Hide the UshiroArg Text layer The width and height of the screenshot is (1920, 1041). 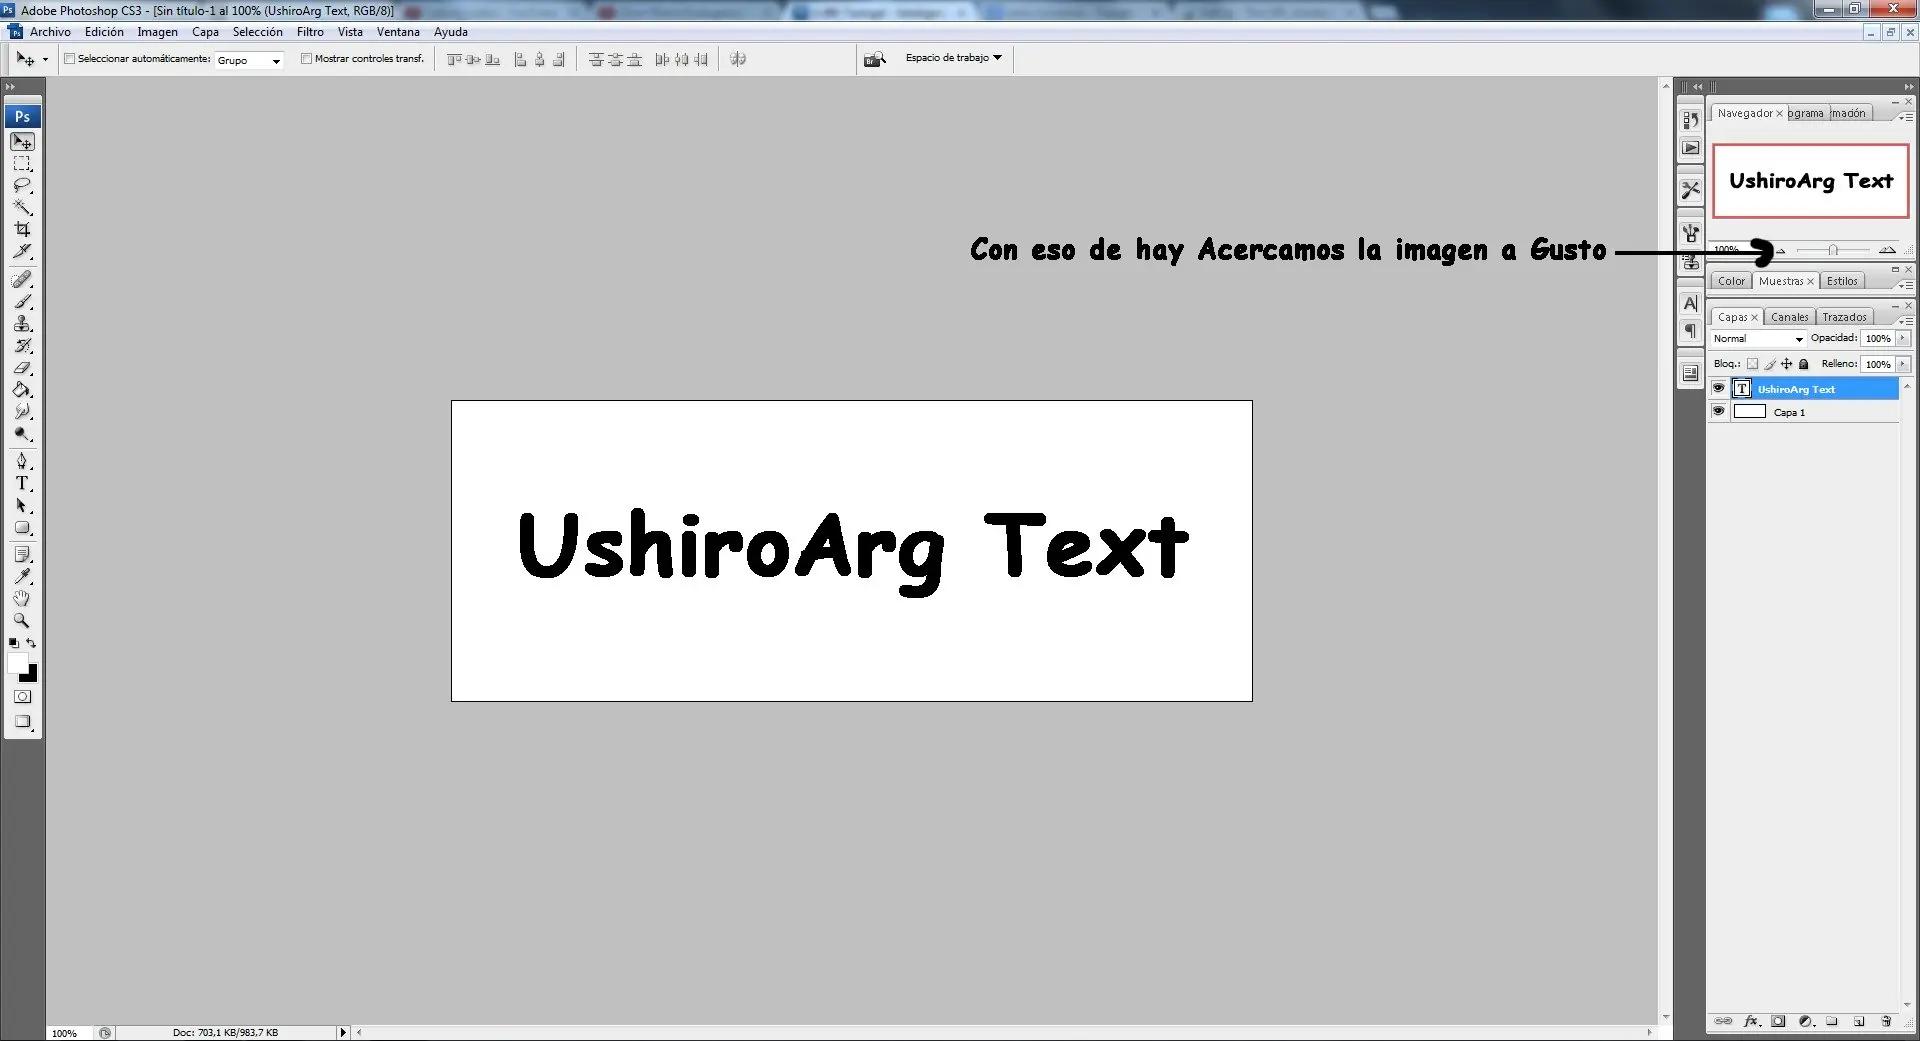pos(1719,388)
